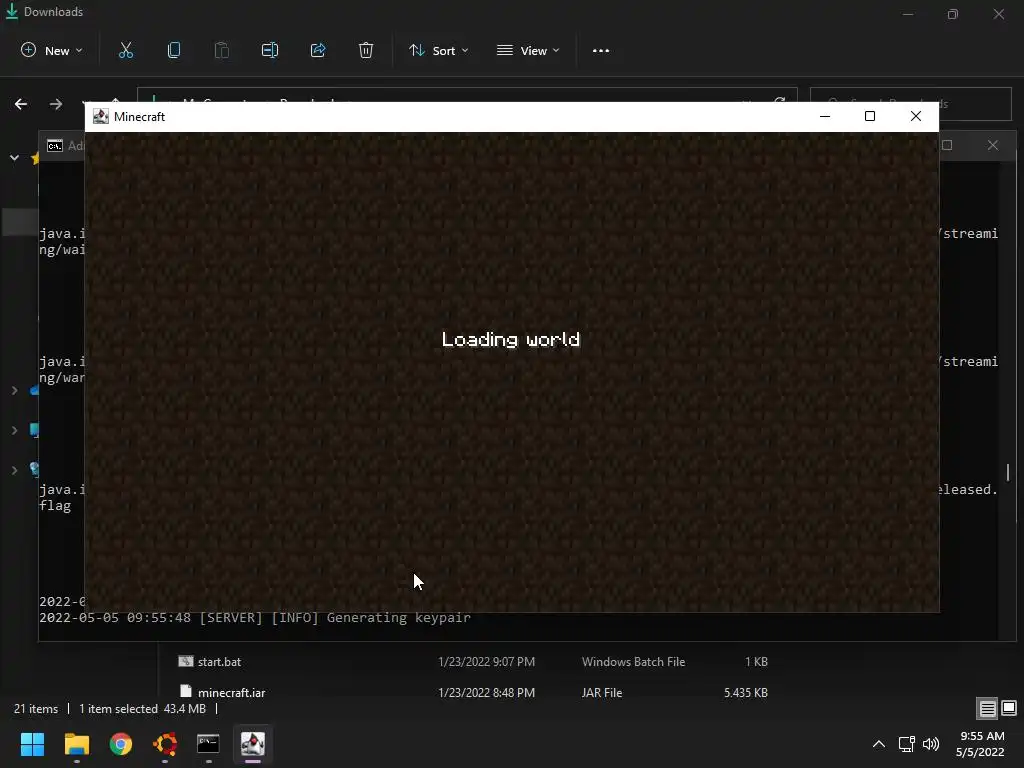Switch to details view layout icon
This screenshot has height=768, width=1024.
point(987,708)
